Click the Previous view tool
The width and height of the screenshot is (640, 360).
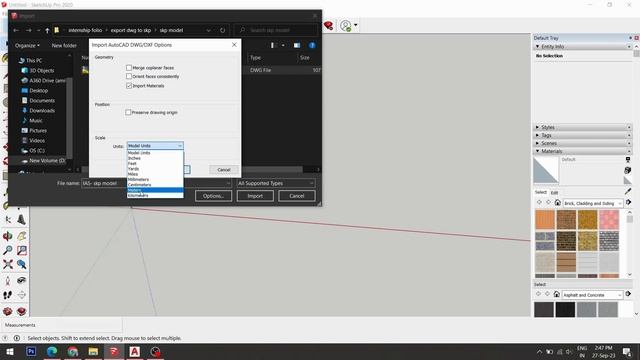point(22,264)
